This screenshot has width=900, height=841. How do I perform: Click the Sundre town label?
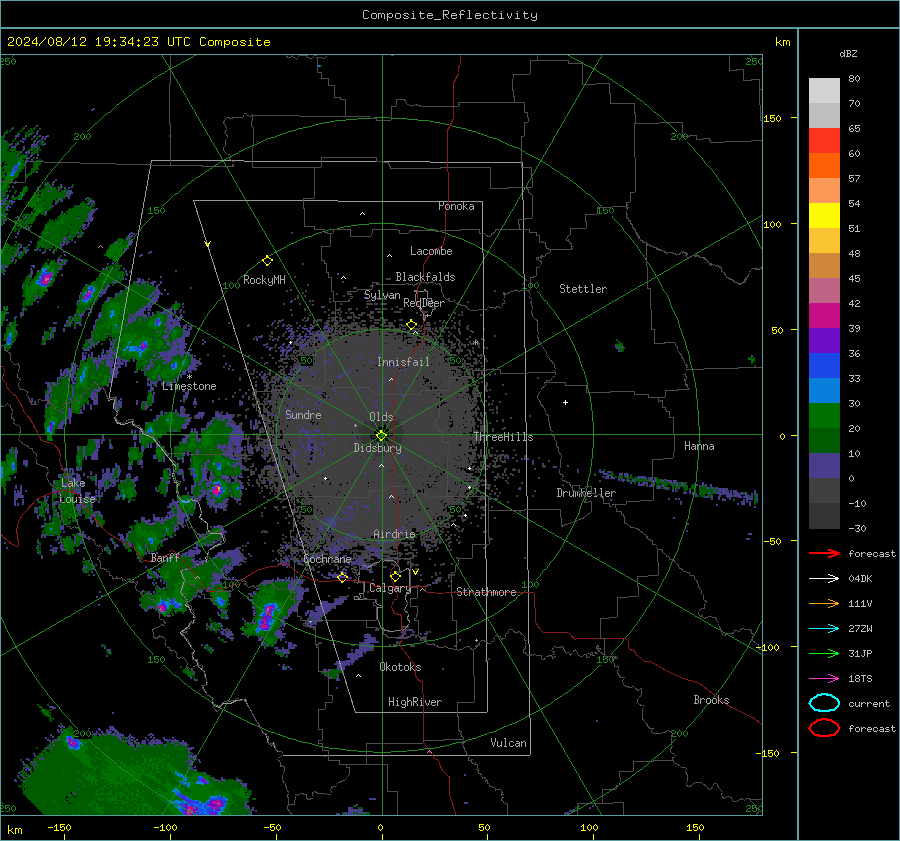click(x=303, y=414)
